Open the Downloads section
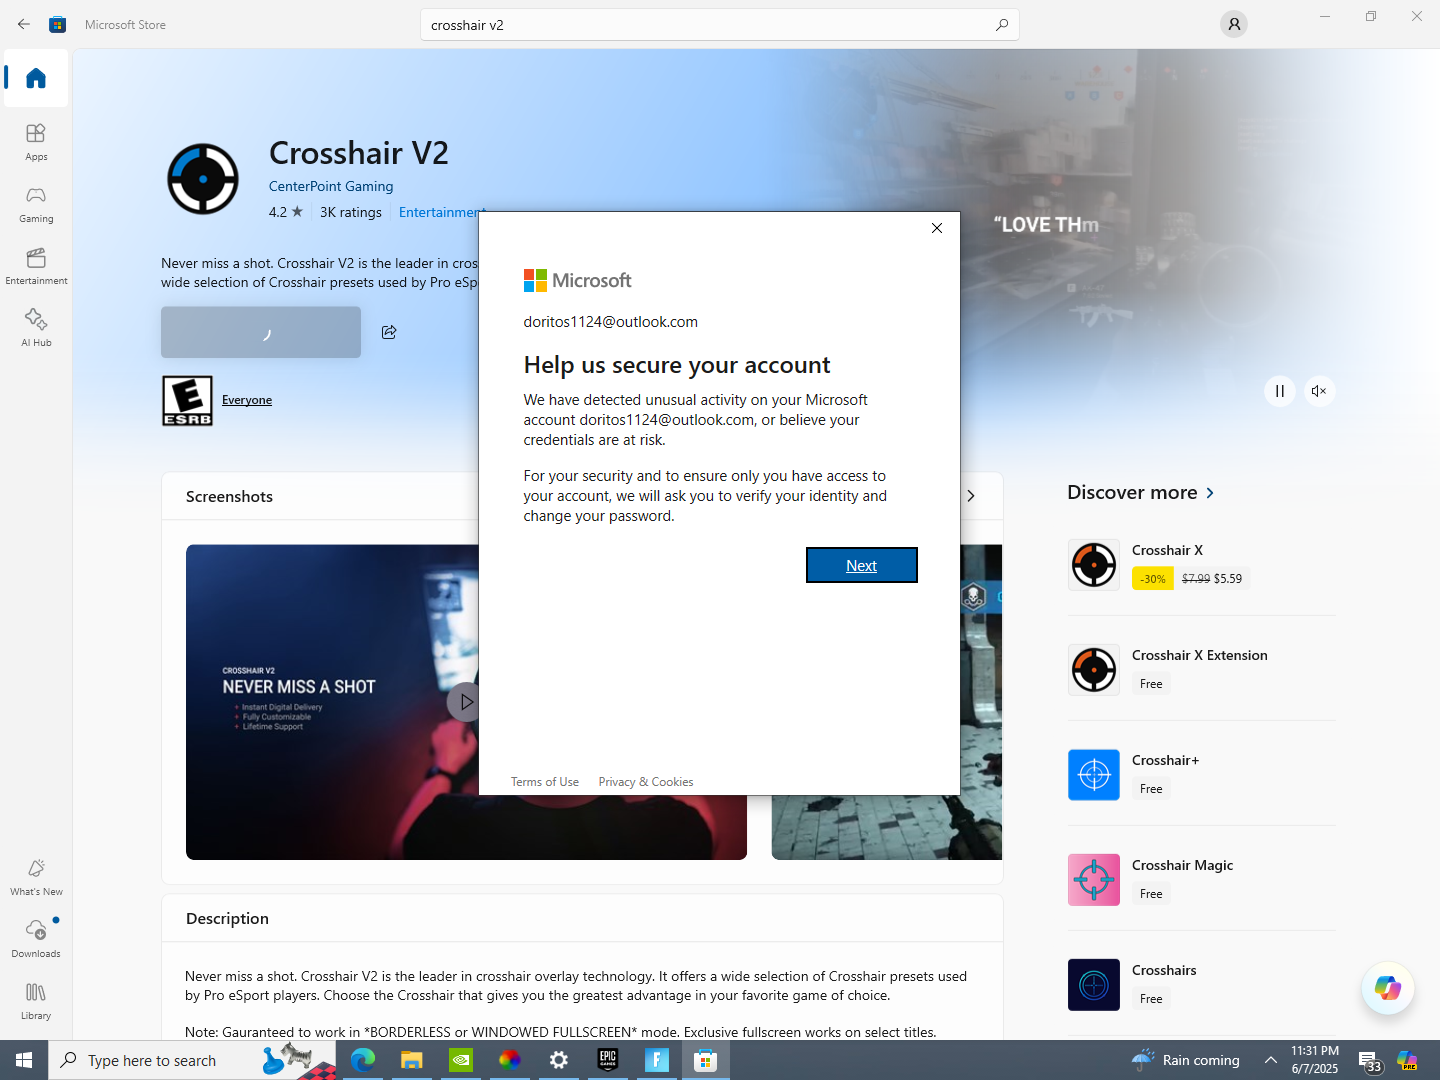The image size is (1440, 1080). 36,938
